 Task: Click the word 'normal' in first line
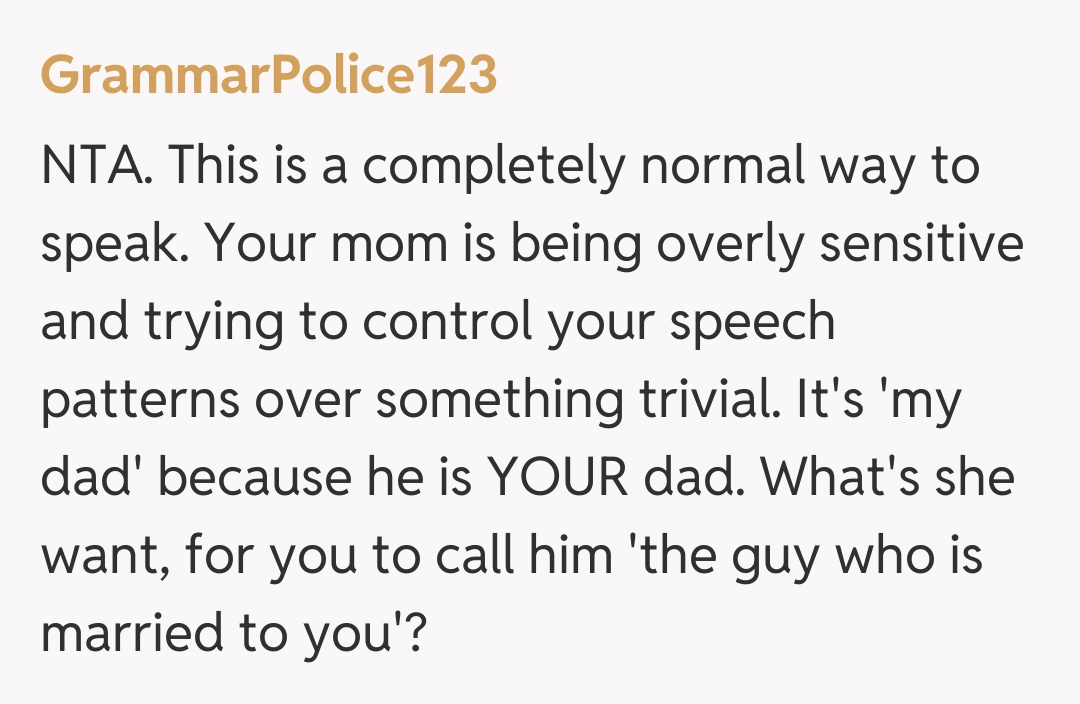pos(722,166)
